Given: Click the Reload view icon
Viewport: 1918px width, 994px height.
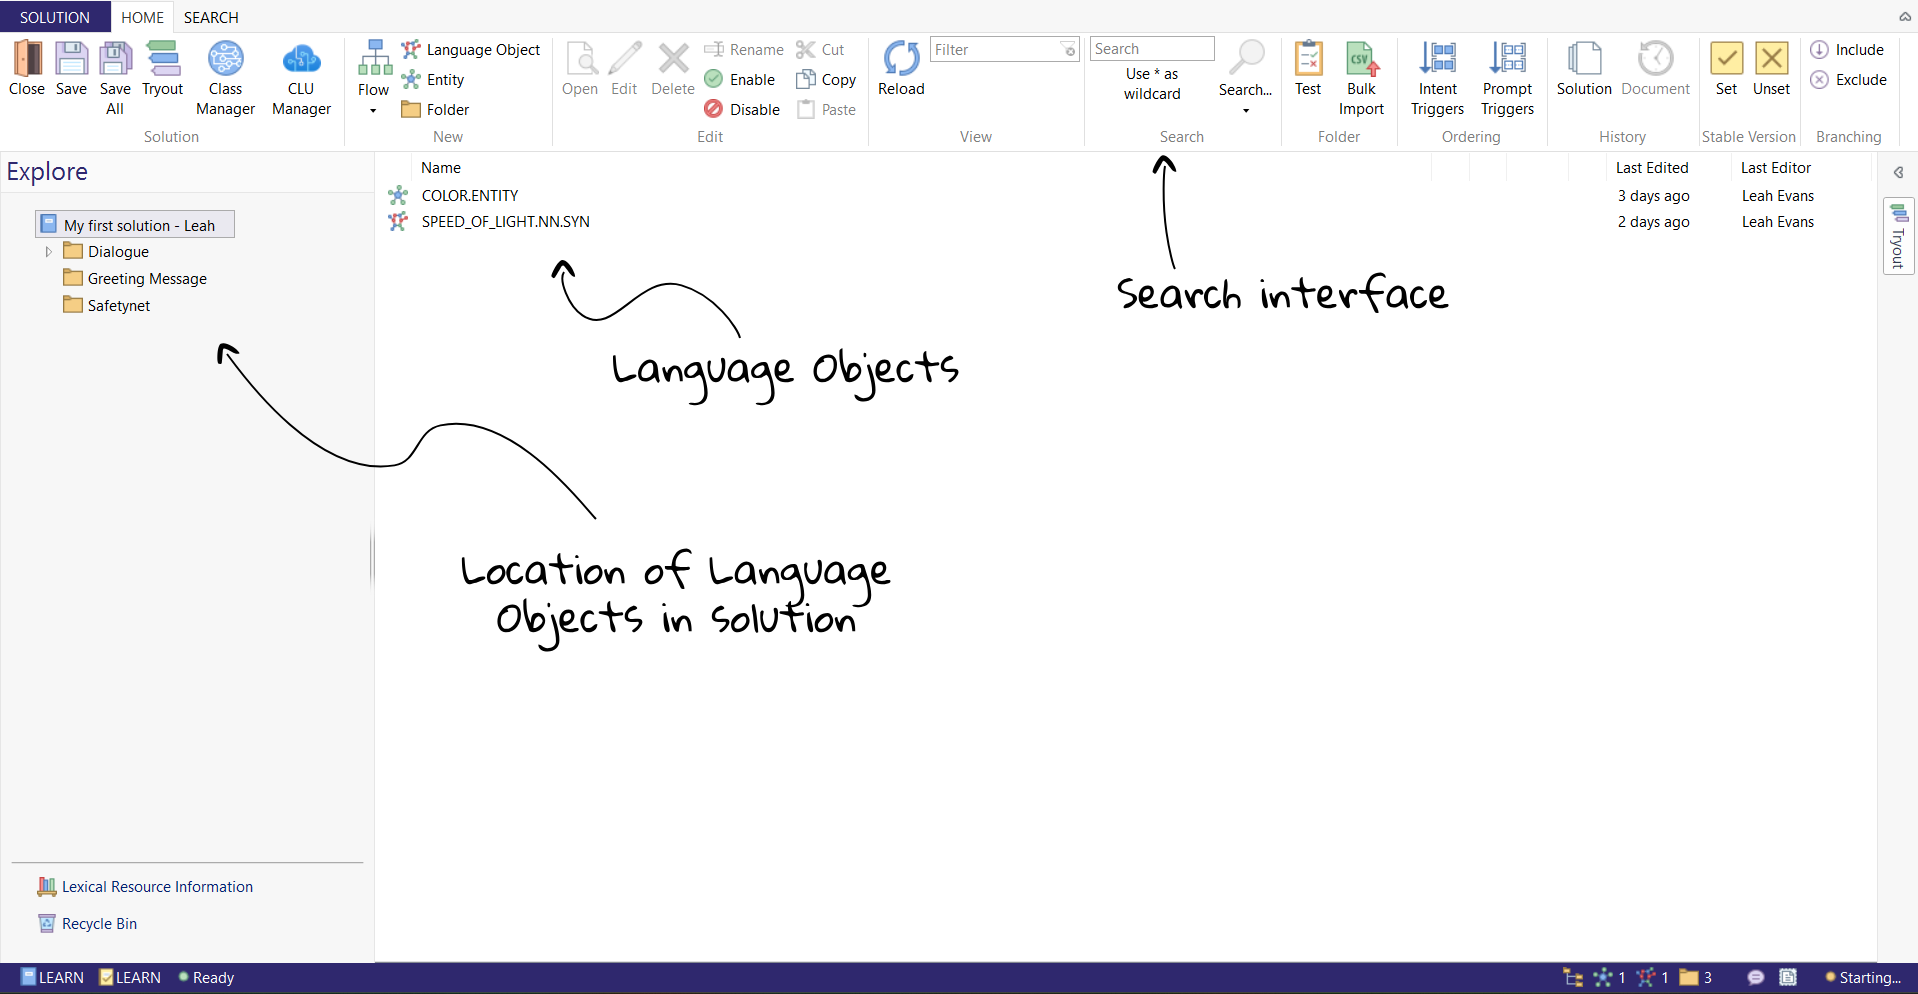Looking at the screenshot, I should click(901, 69).
